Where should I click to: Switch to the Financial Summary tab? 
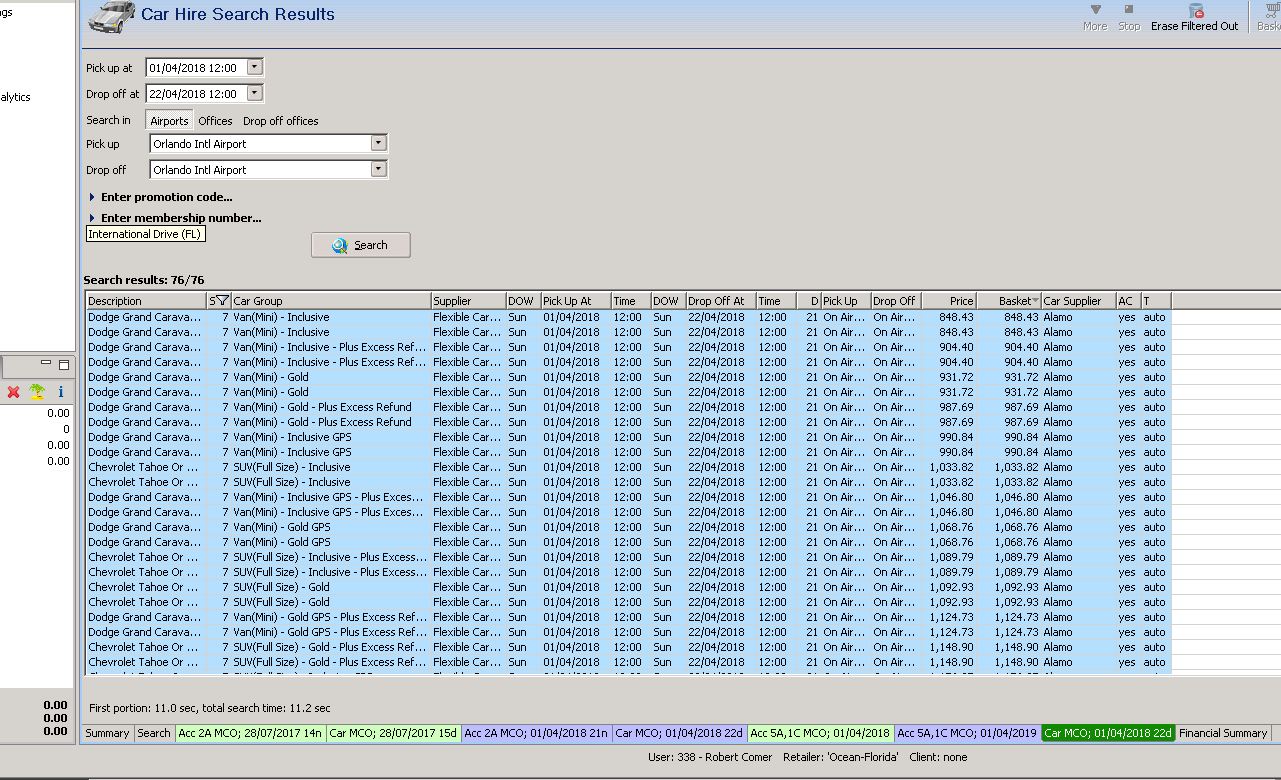[x=1223, y=733]
